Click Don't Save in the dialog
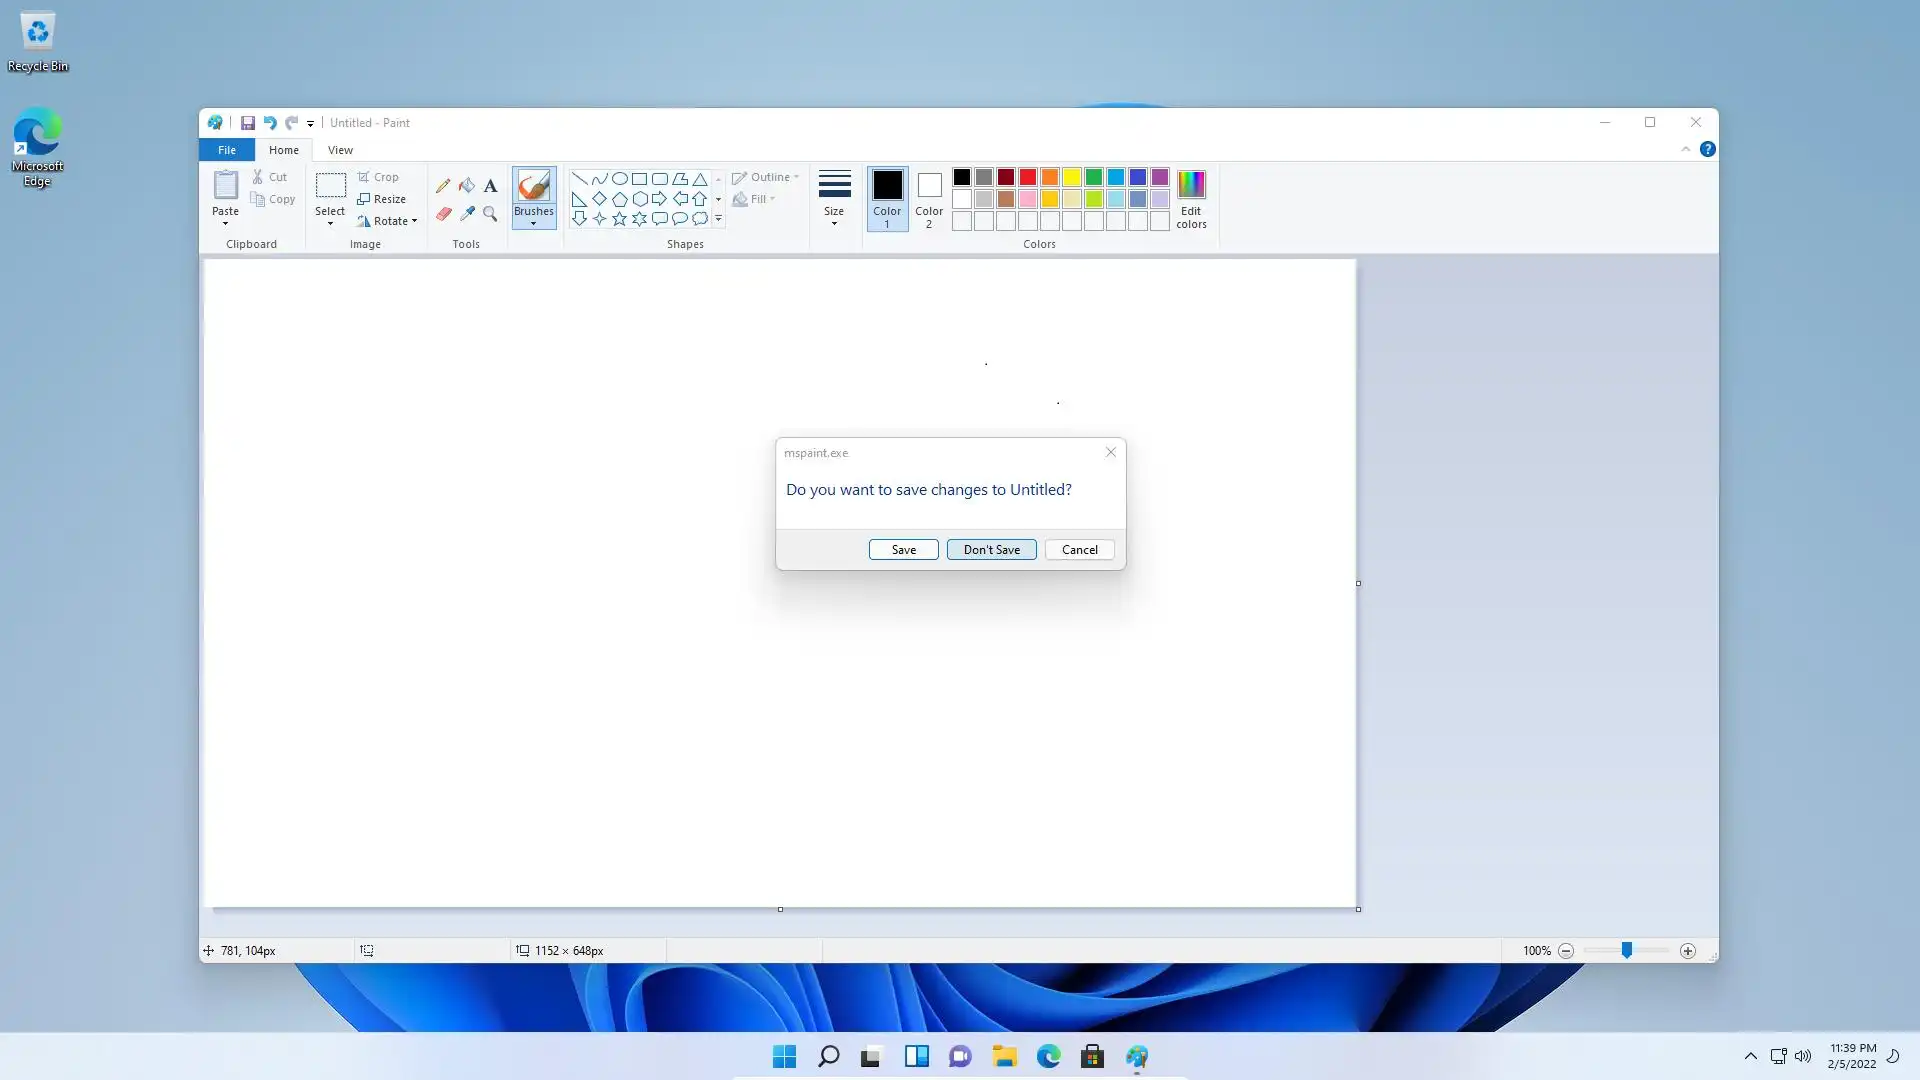The image size is (1920, 1080). click(991, 550)
